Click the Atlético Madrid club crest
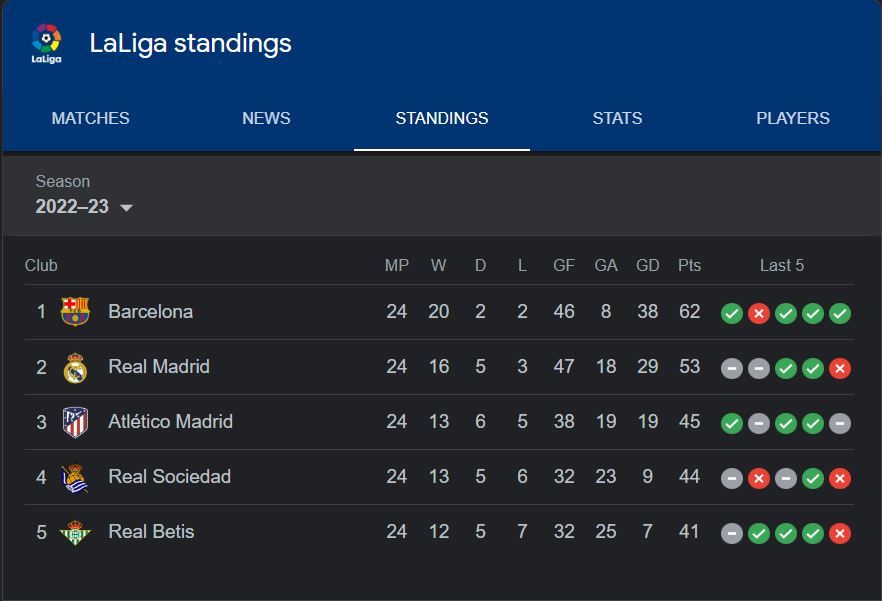The height and width of the screenshot is (601, 882). (75, 422)
